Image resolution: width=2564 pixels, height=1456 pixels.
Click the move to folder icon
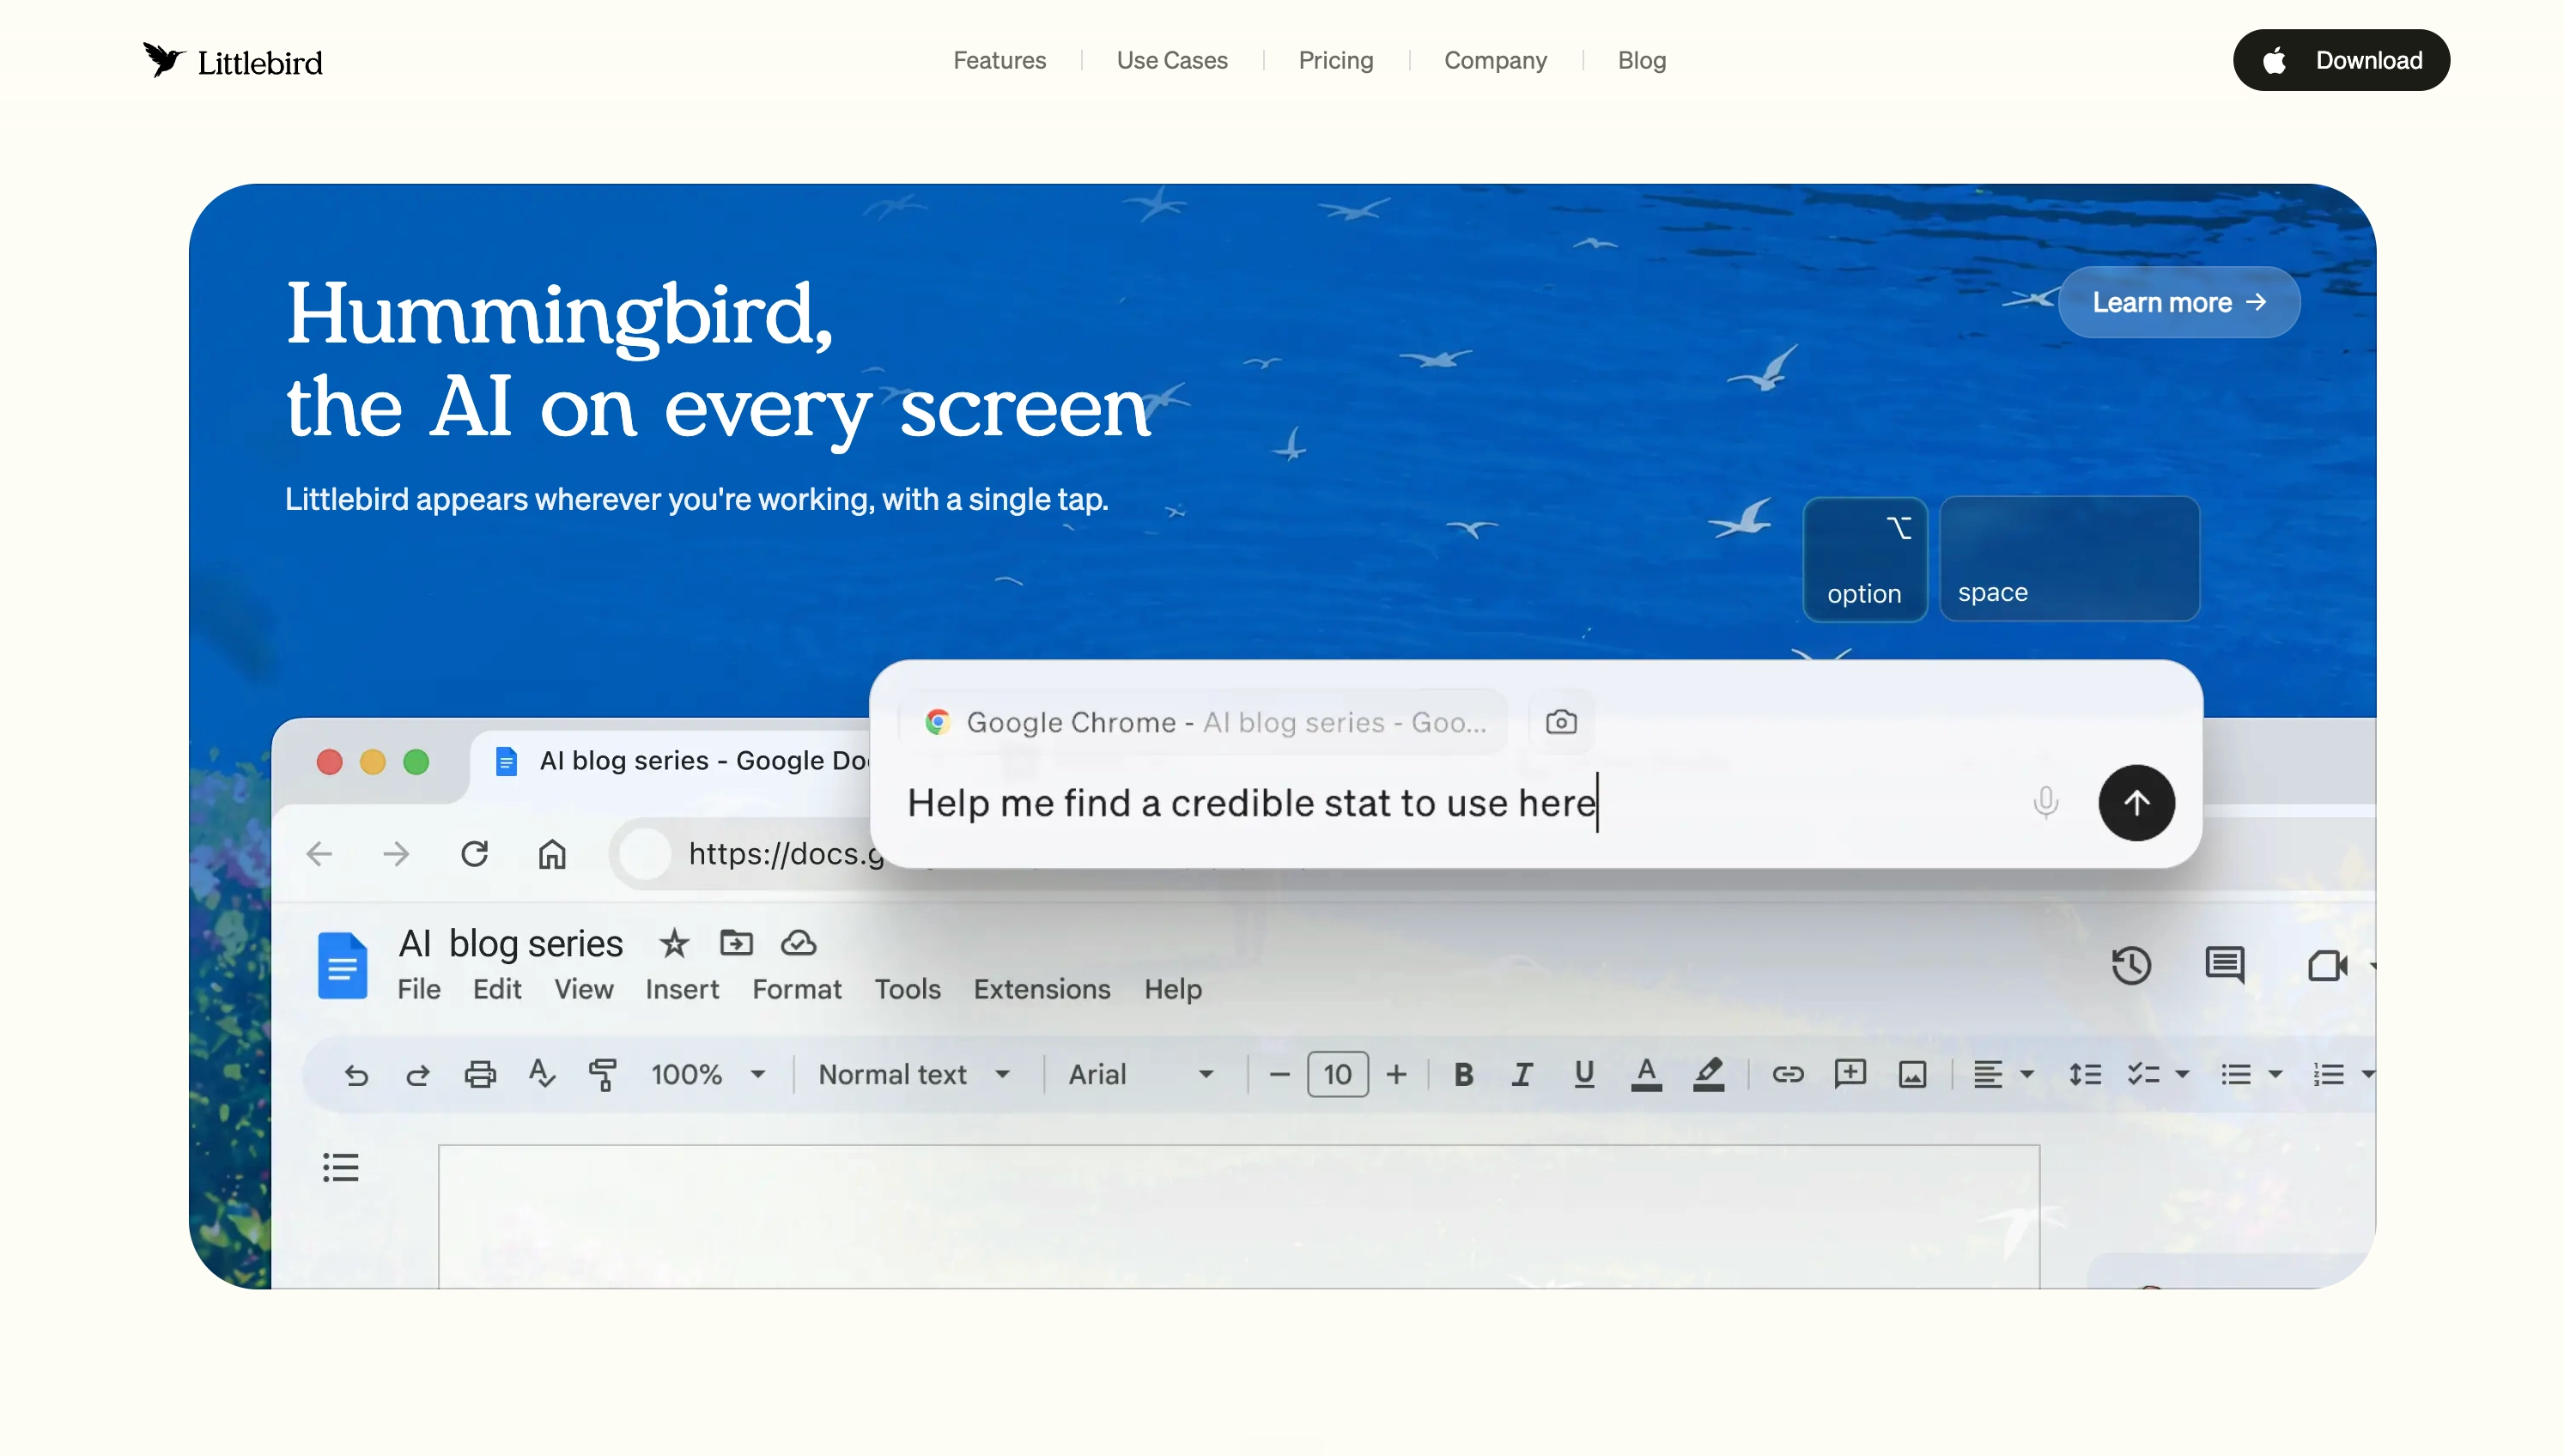coord(736,942)
